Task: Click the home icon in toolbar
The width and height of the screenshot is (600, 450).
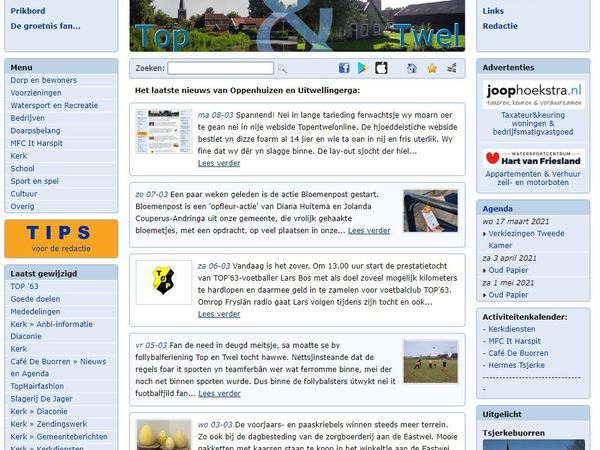Action: coord(412,68)
